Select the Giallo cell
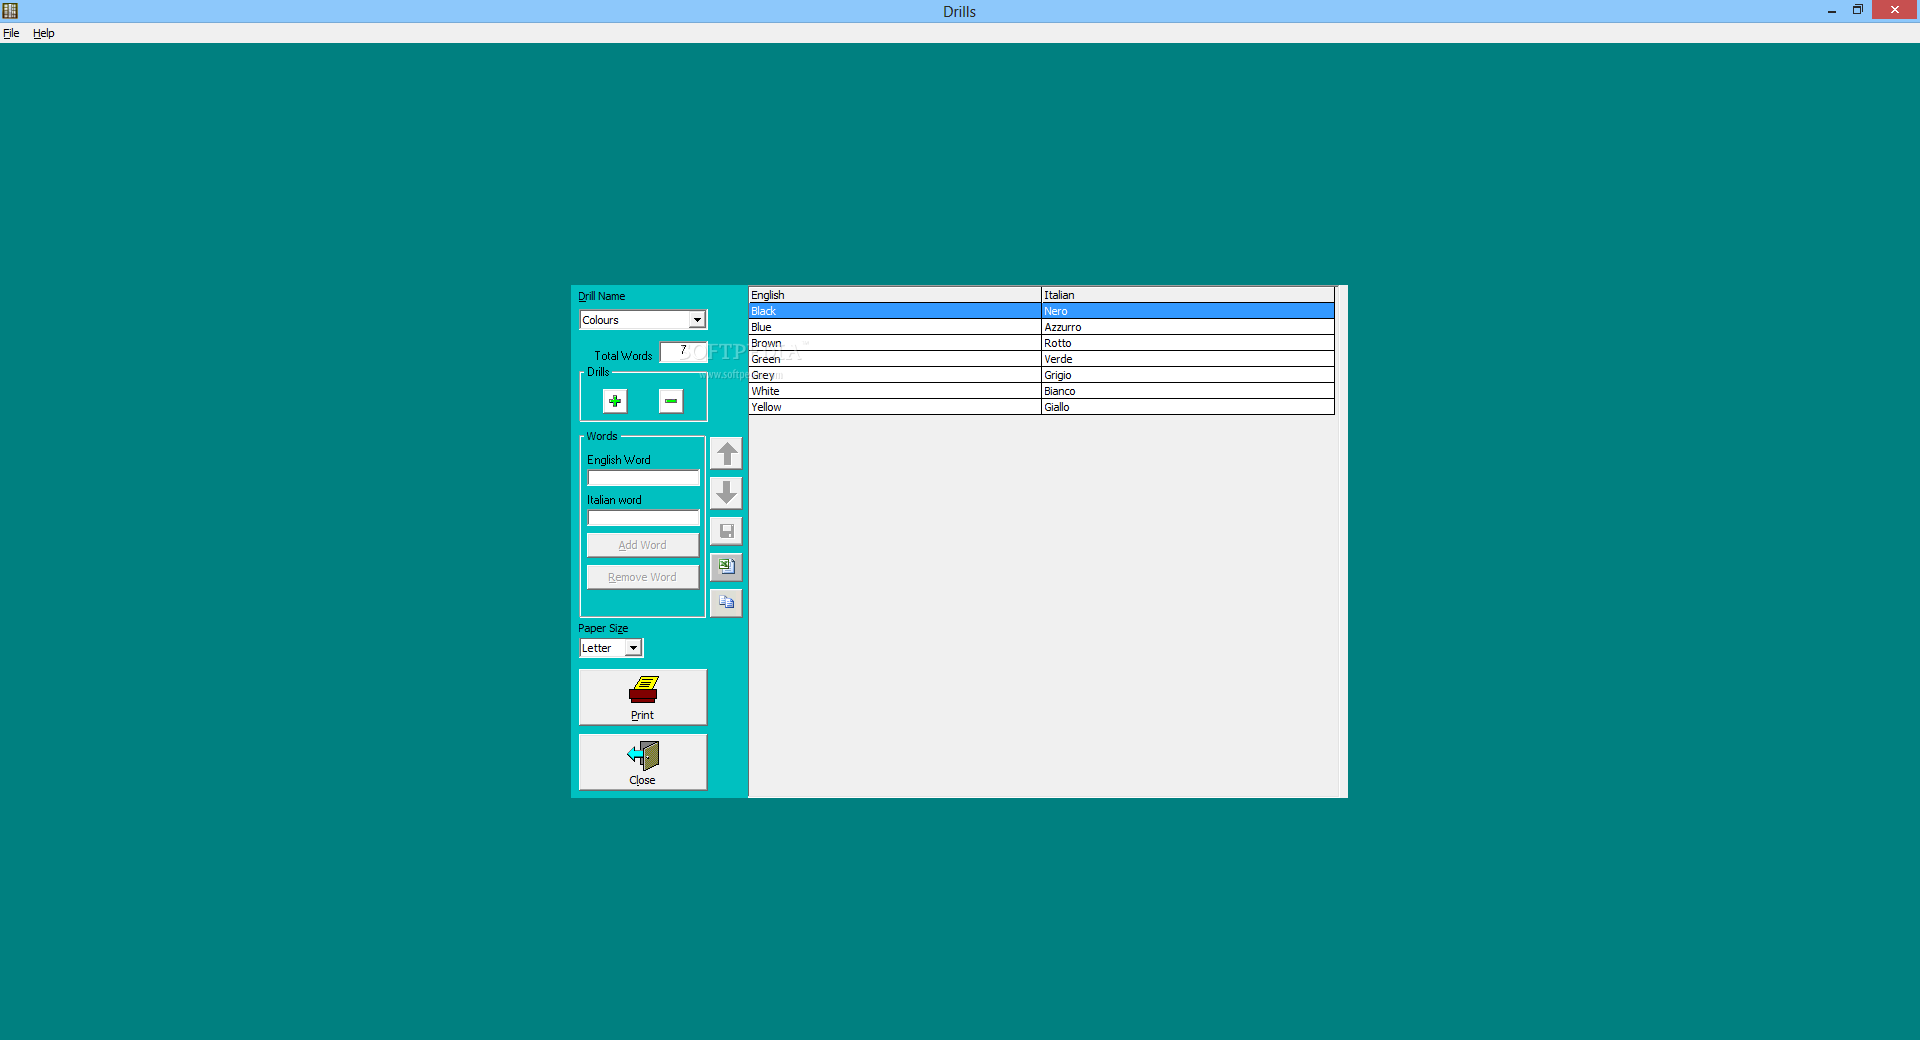This screenshot has width=1920, height=1040. pyautogui.click(x=1188, y=407)
